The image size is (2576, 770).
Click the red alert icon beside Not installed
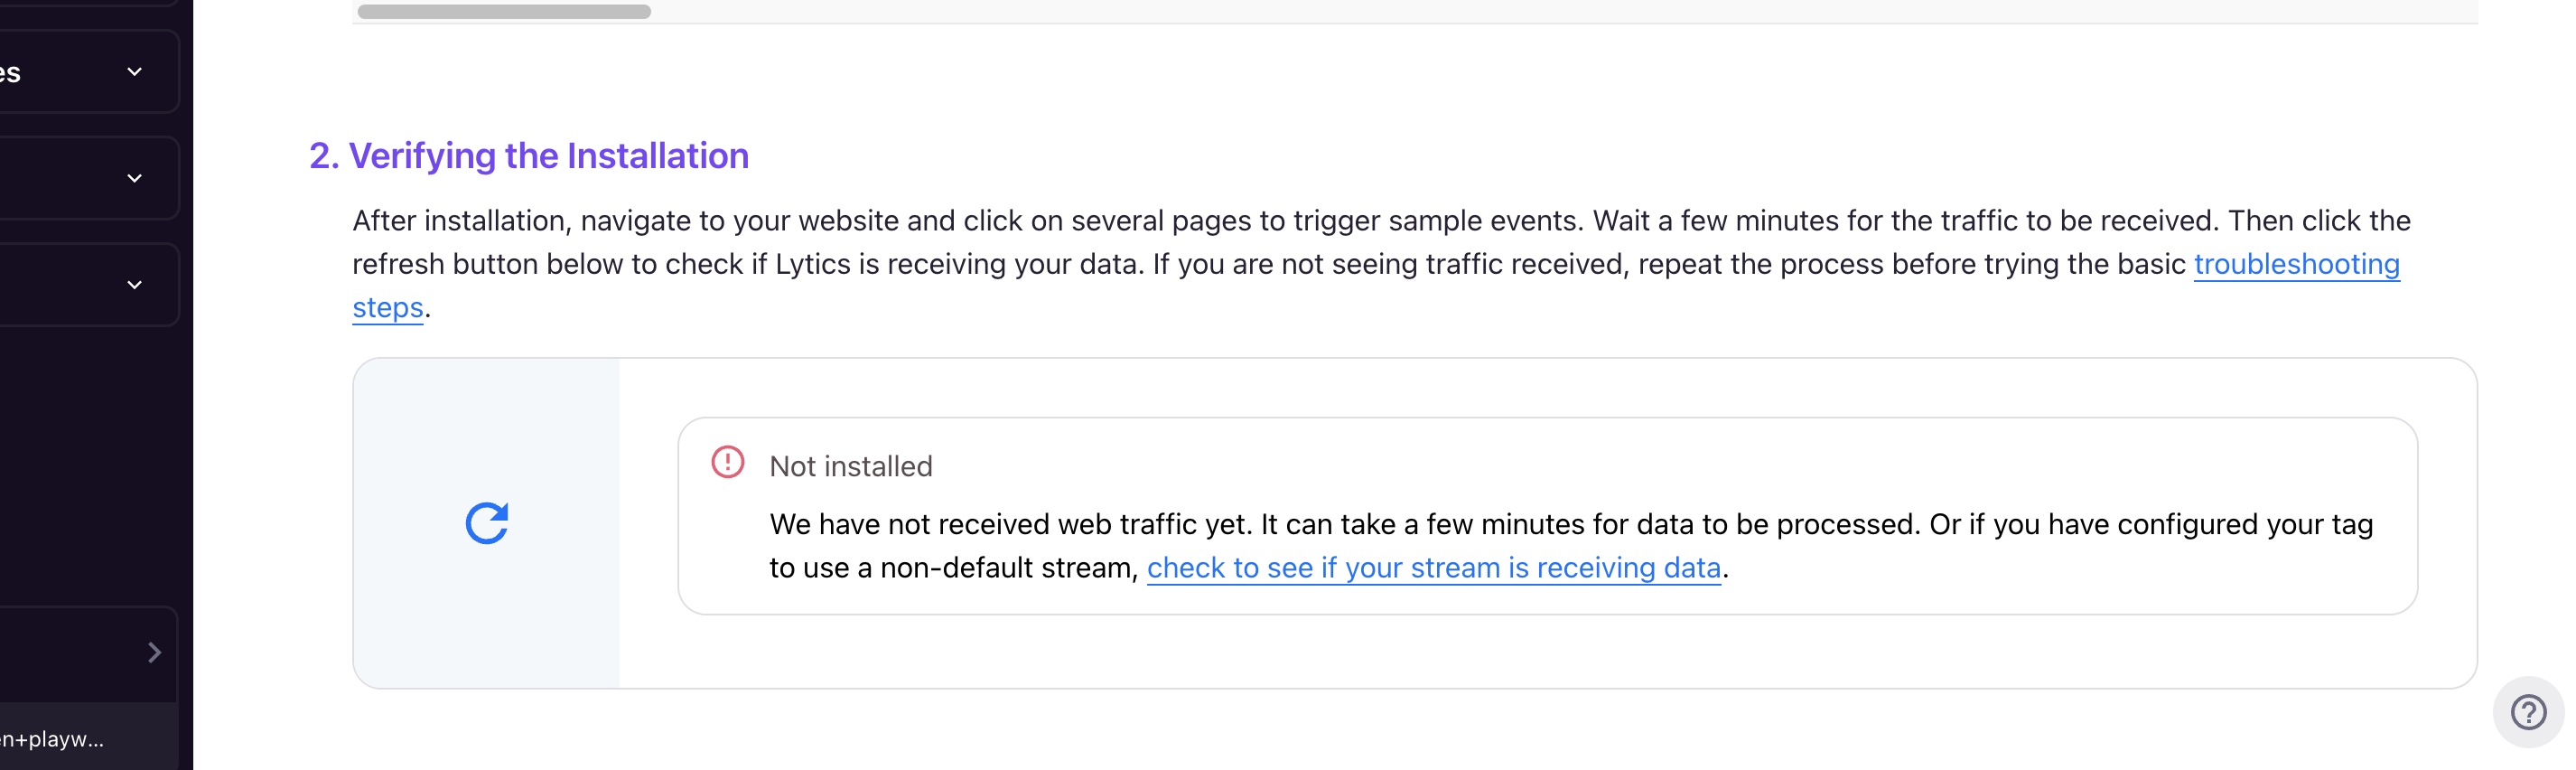727,462
